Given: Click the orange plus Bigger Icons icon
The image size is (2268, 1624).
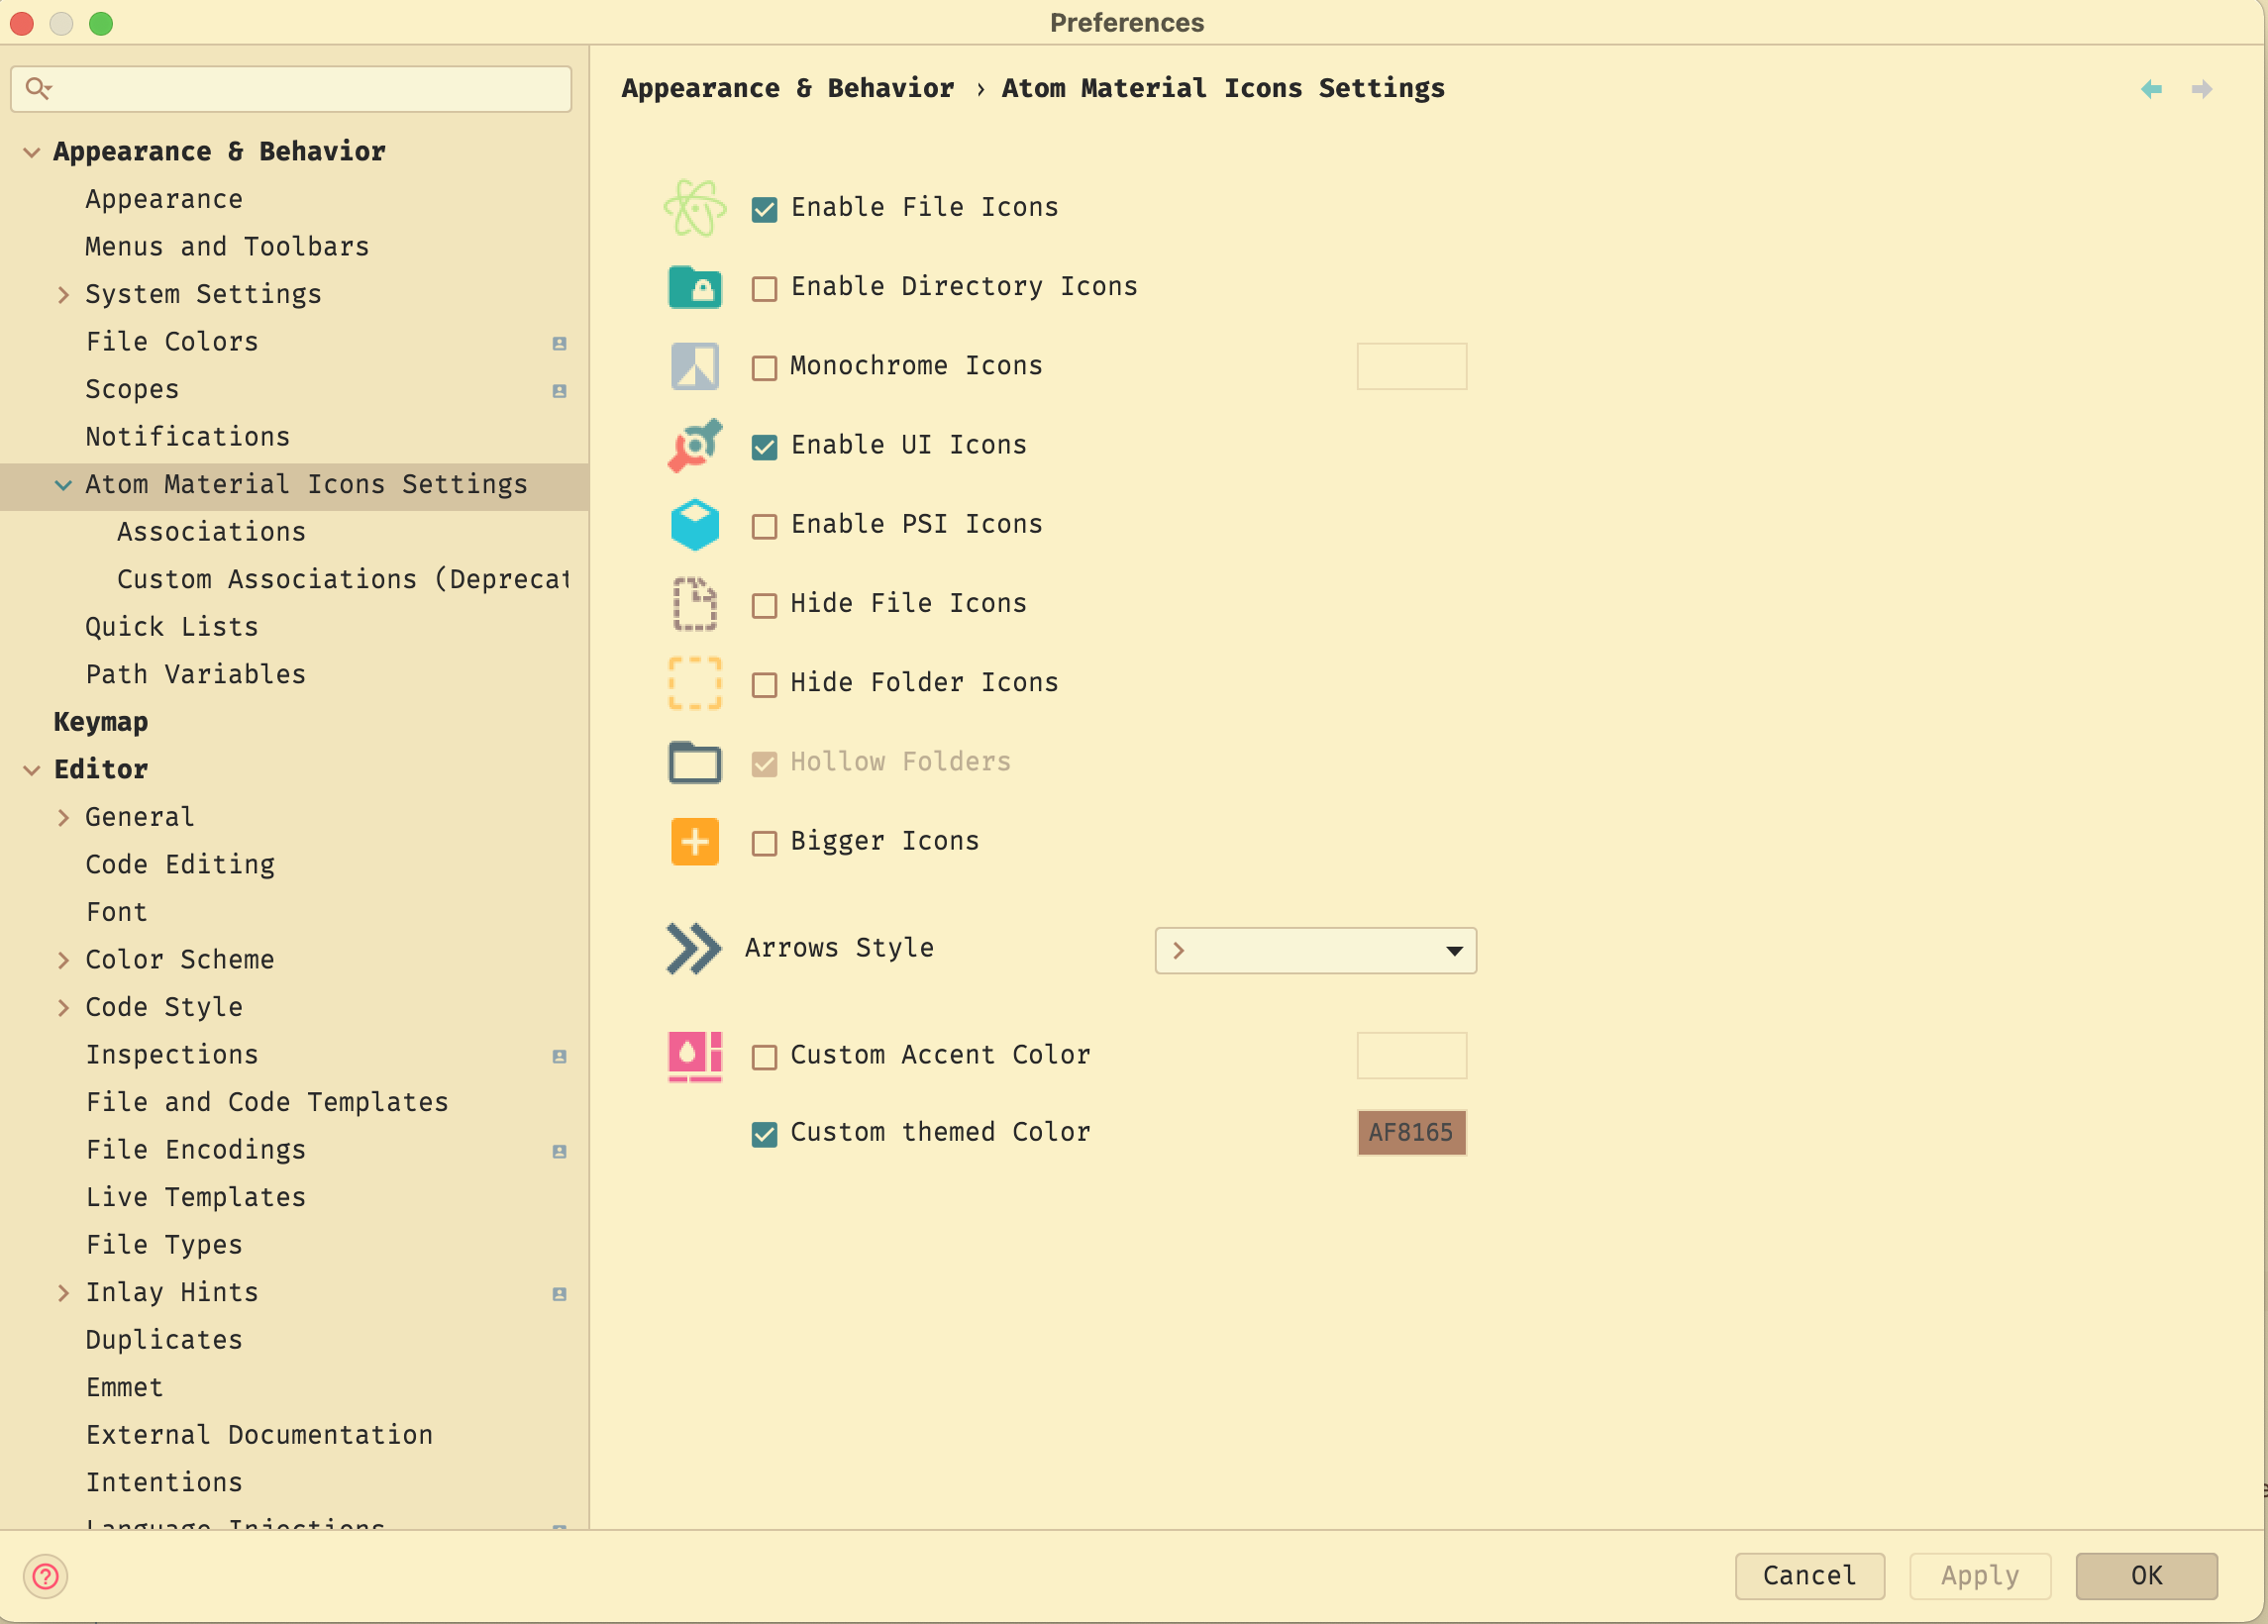Looking at the screenshot, I should [695, 841].
